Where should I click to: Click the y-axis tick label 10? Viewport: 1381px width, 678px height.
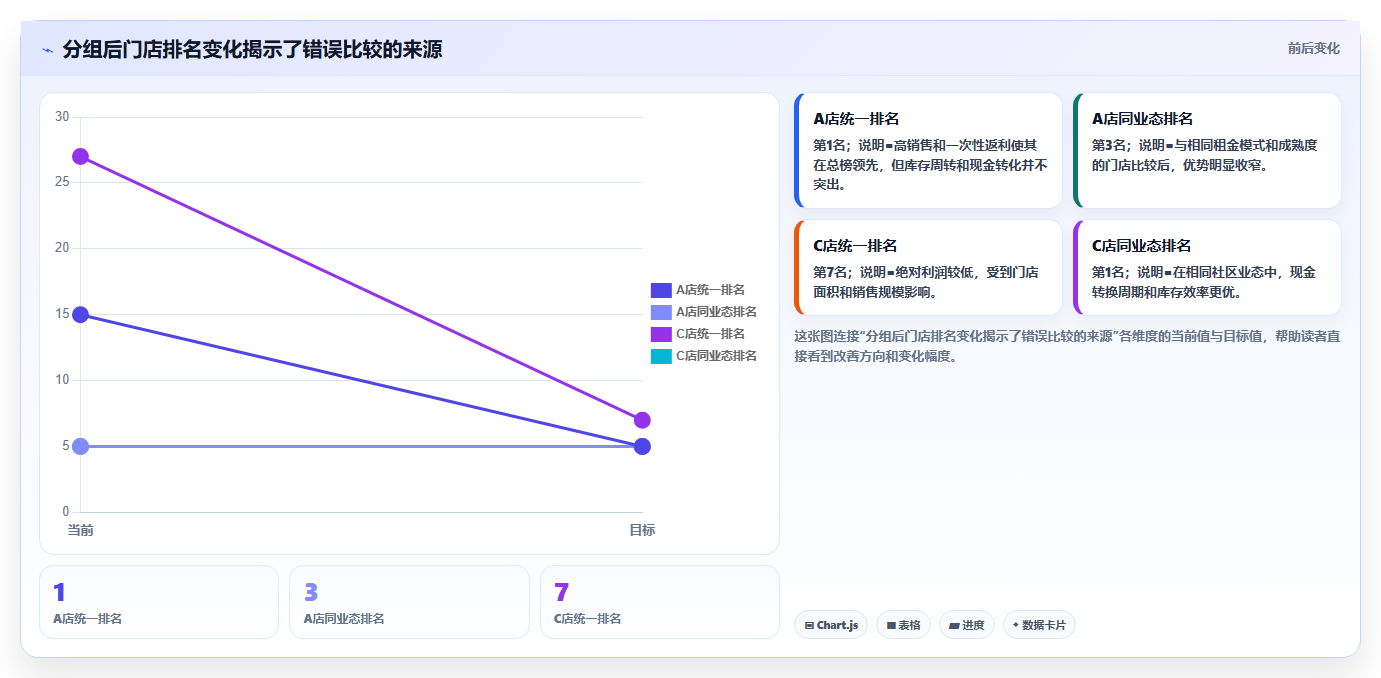[62, 380]
